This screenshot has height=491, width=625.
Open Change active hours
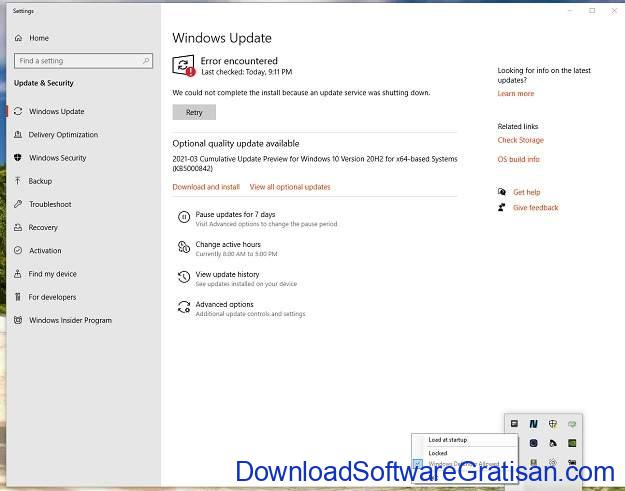coord(228,244)
